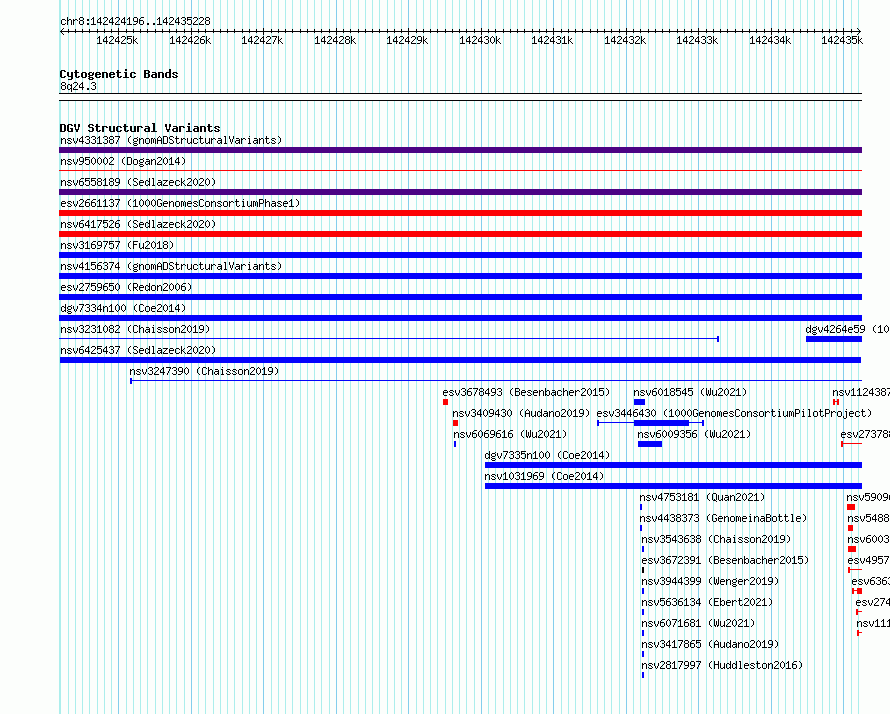This screenshot has width=890, height=714.
Task: Click the blue bar under nsv1031969
Action: tap(673, 486)
